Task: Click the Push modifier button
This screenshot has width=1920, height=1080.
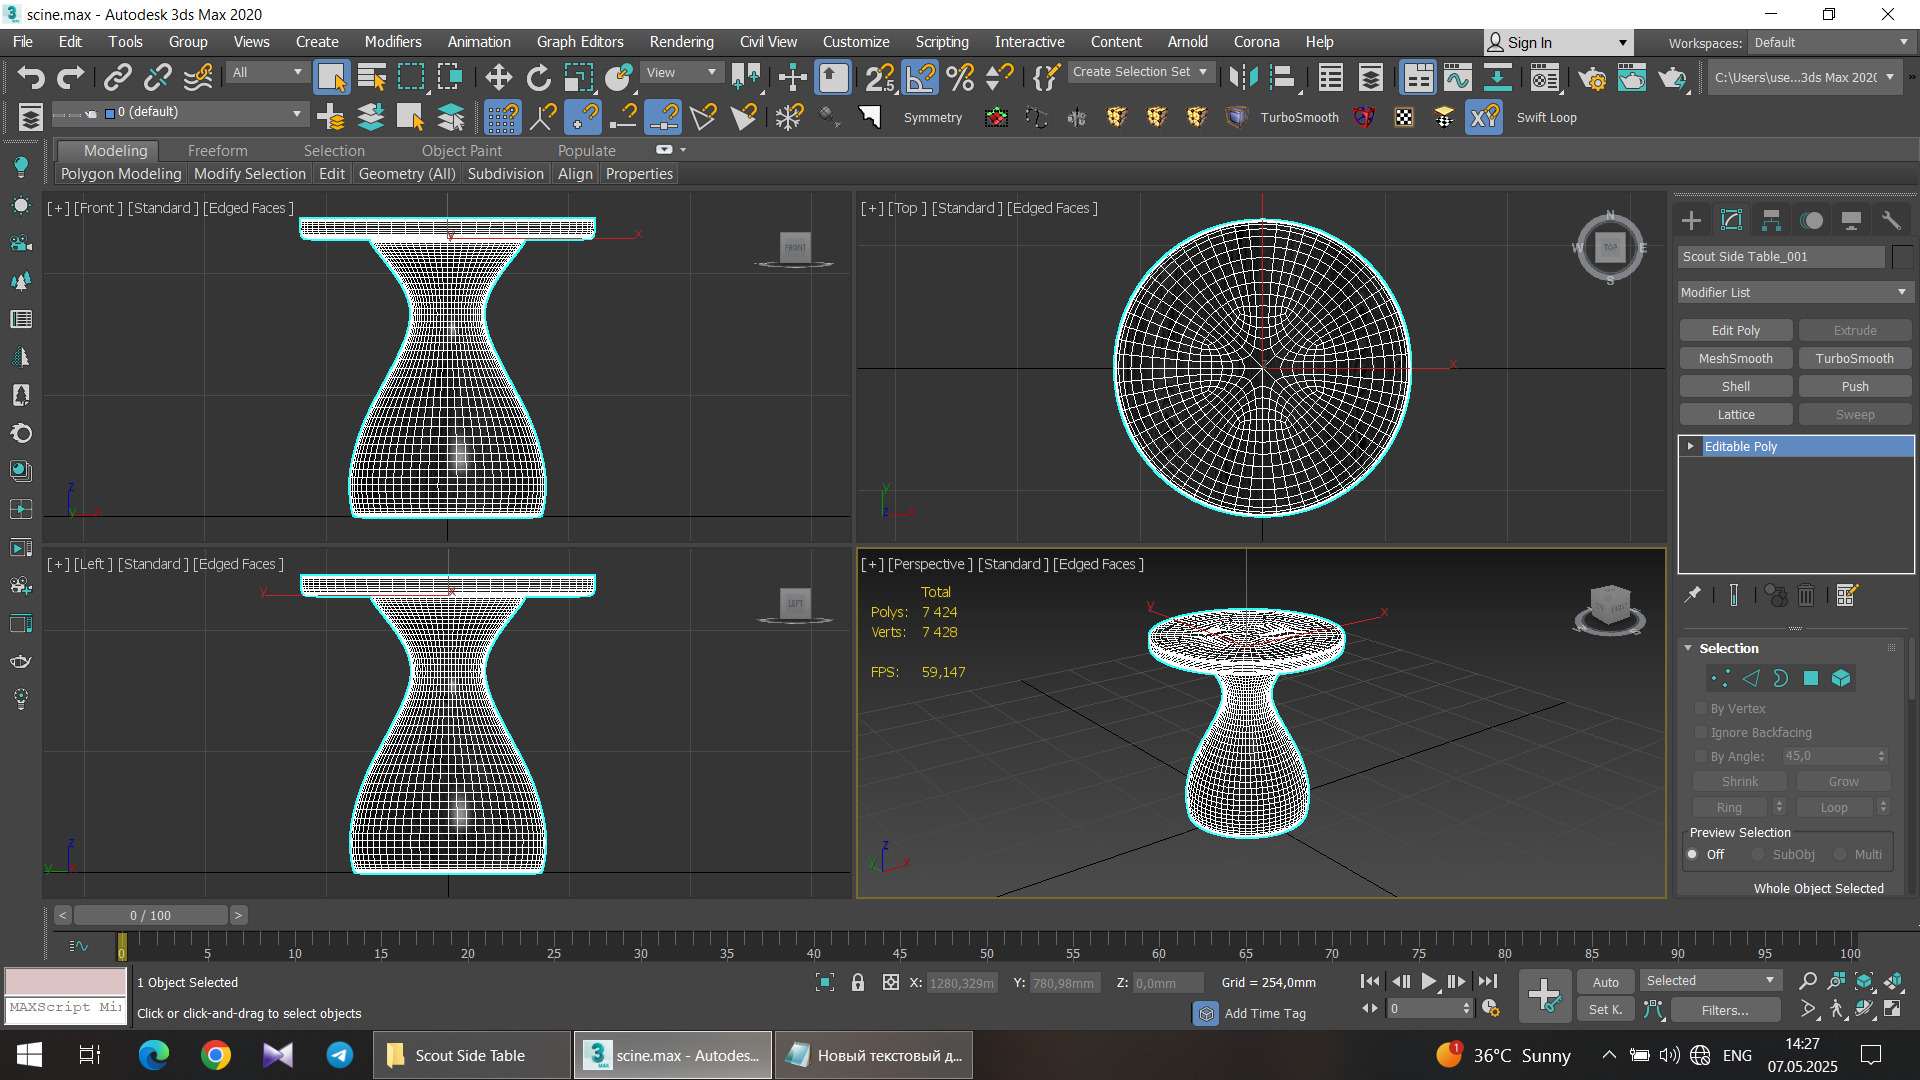Action: pos(1854,386)
